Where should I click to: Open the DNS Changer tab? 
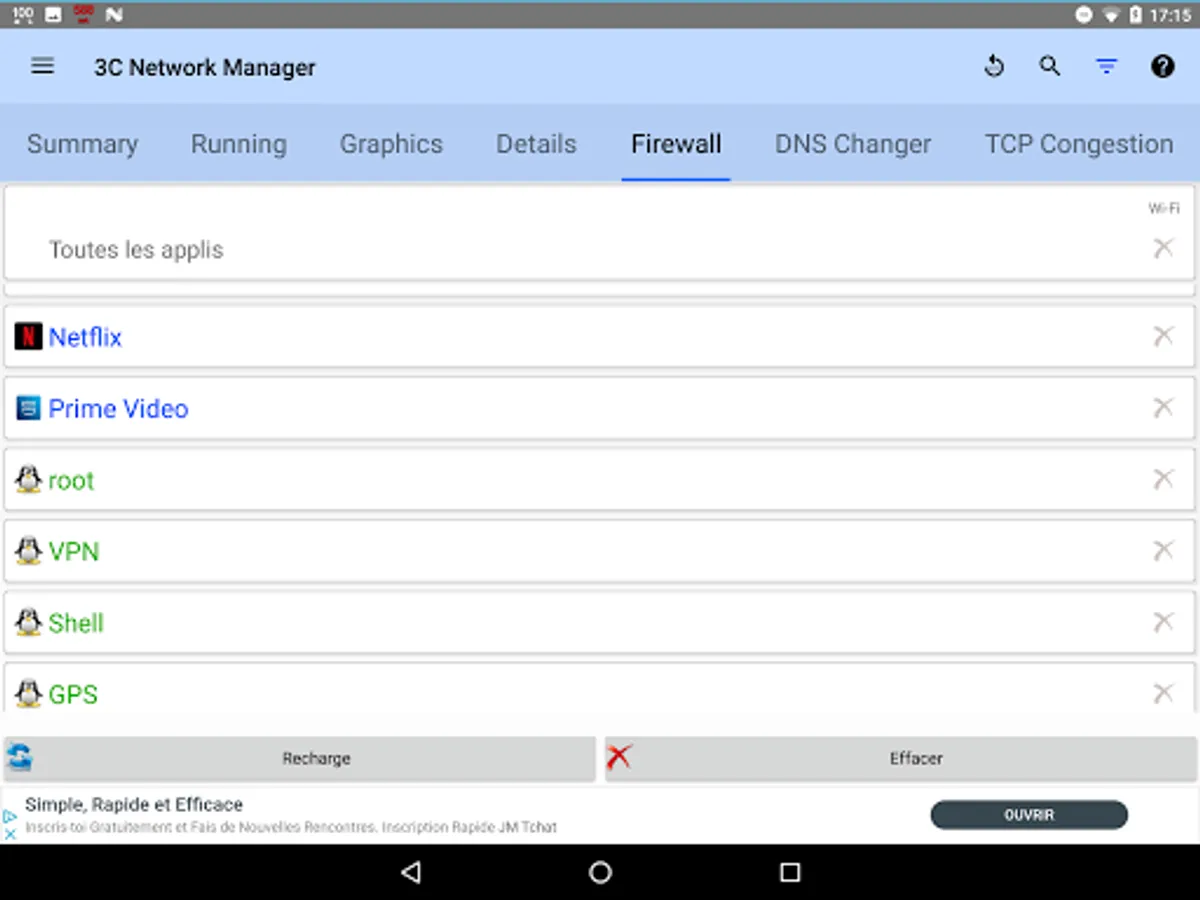click(853, 144)
